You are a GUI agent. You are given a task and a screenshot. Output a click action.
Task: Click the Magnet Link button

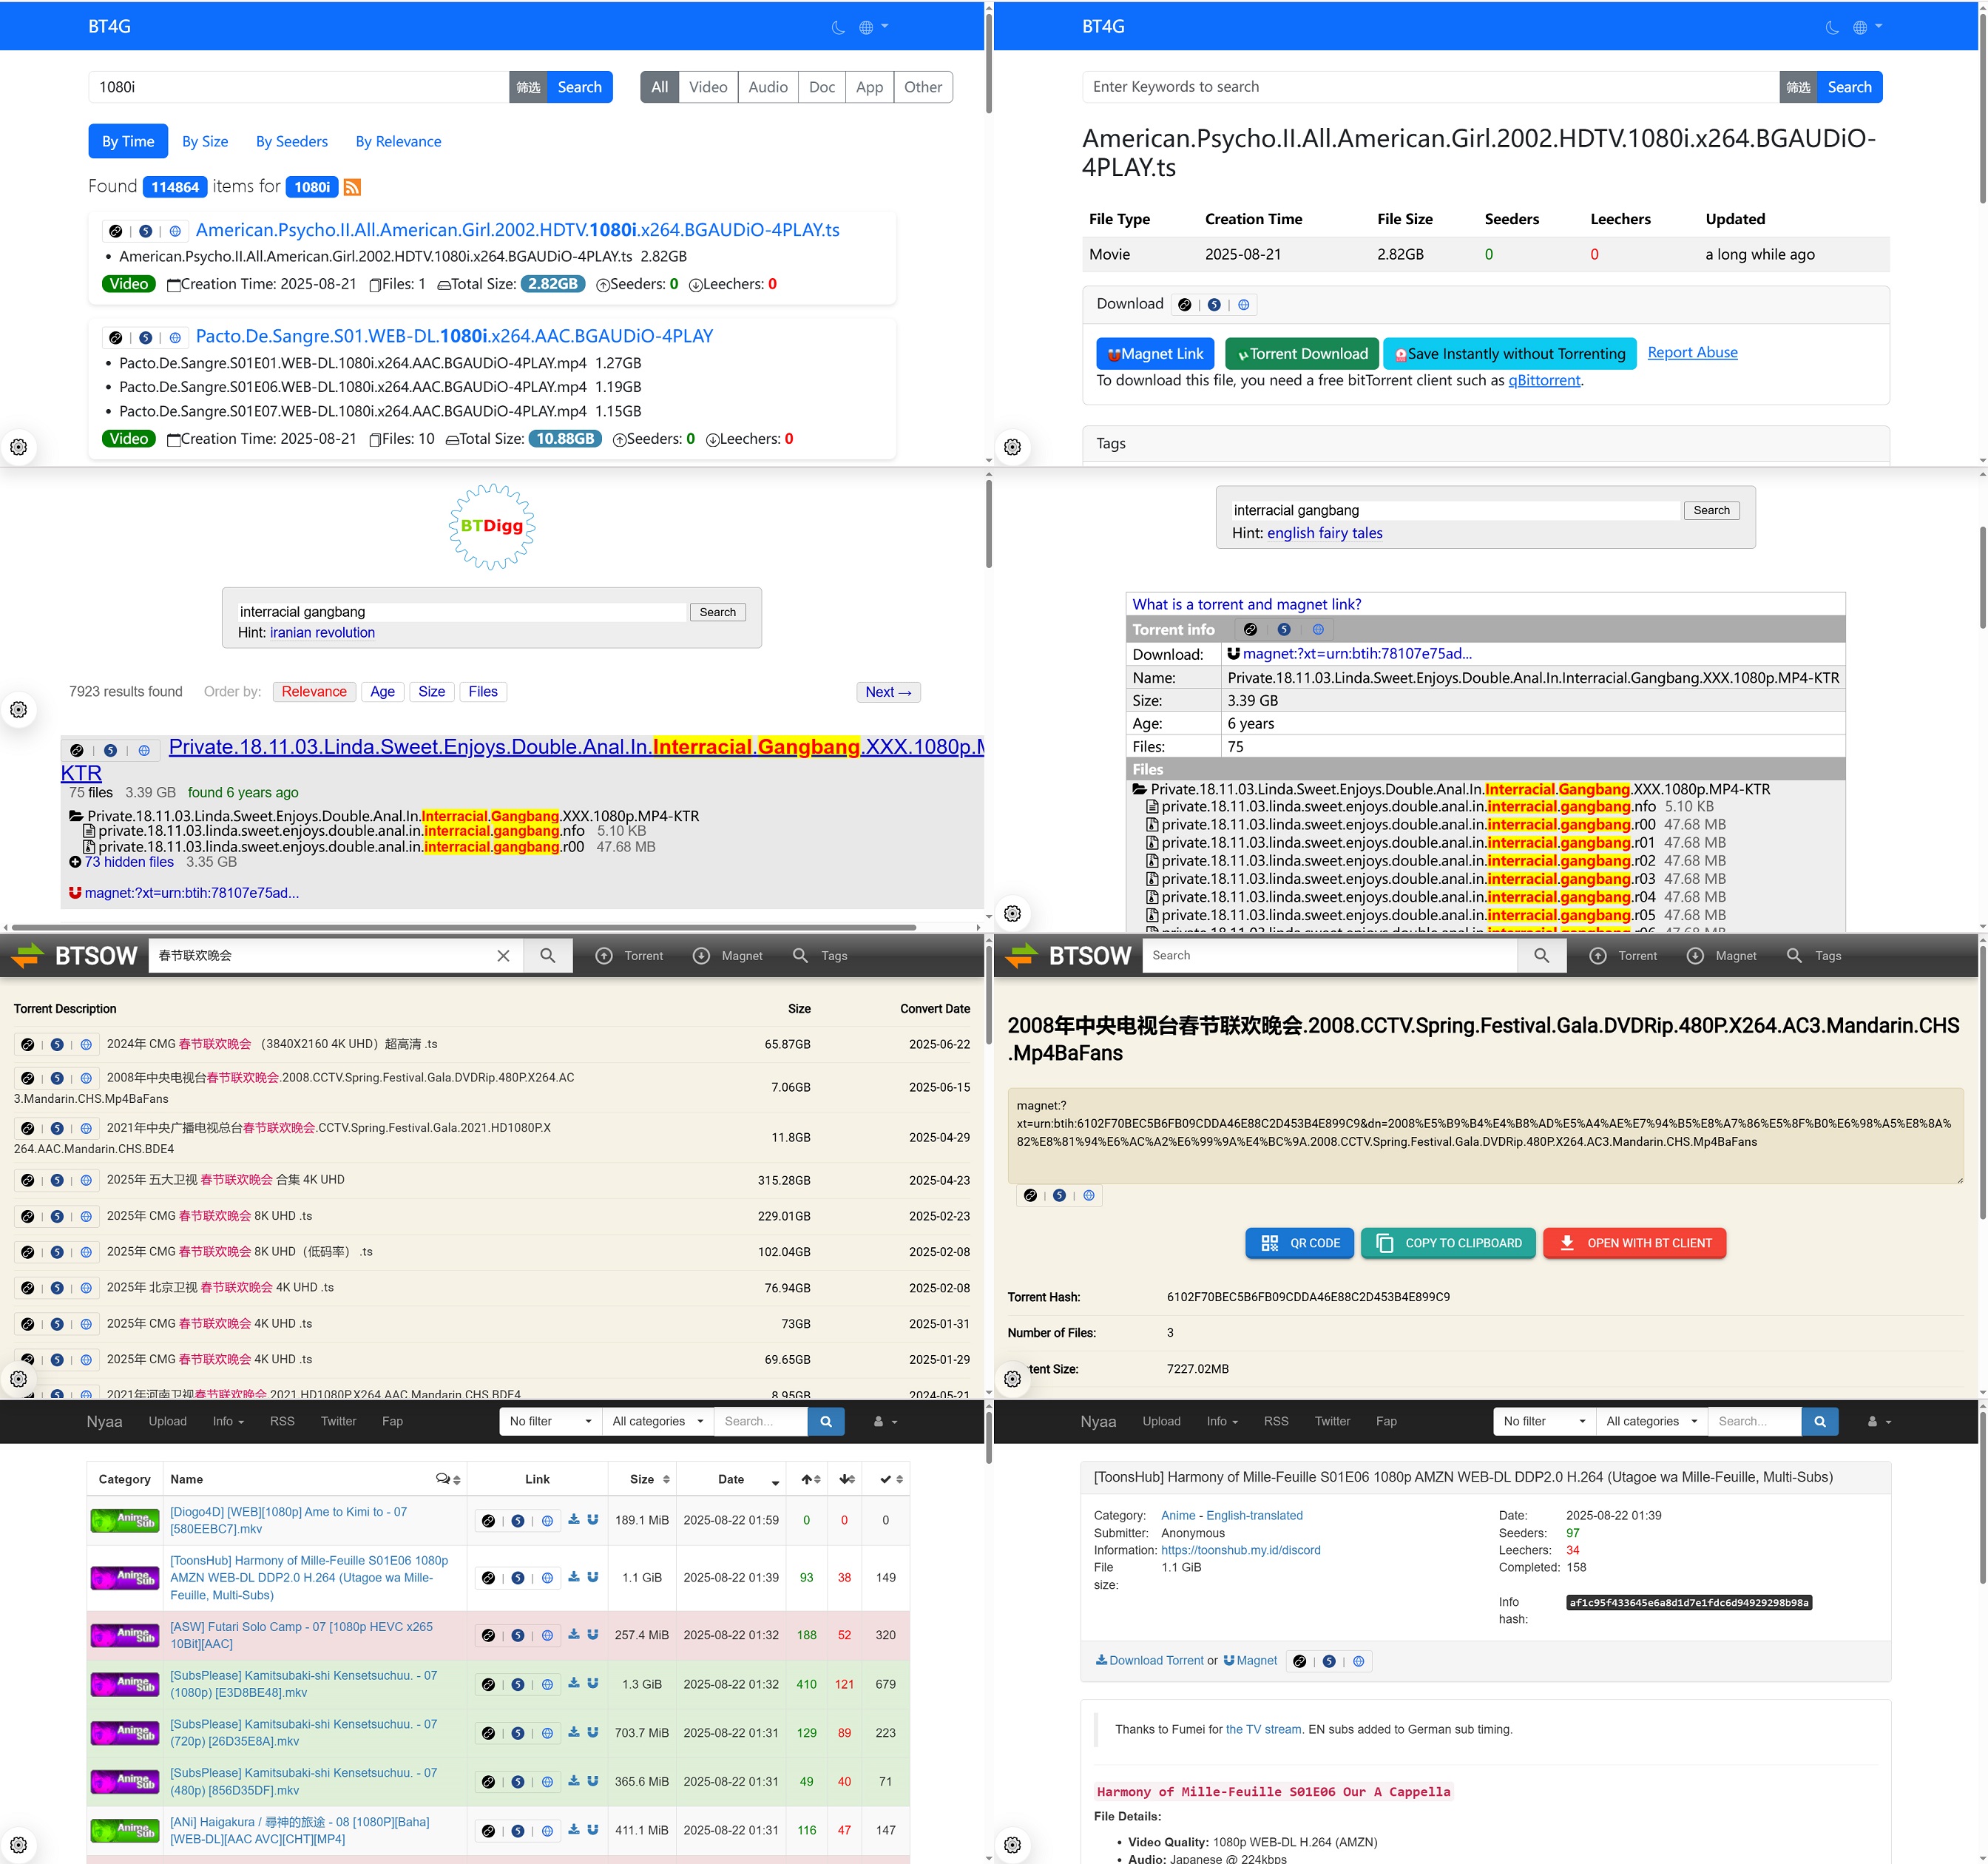pos(1155,354)
